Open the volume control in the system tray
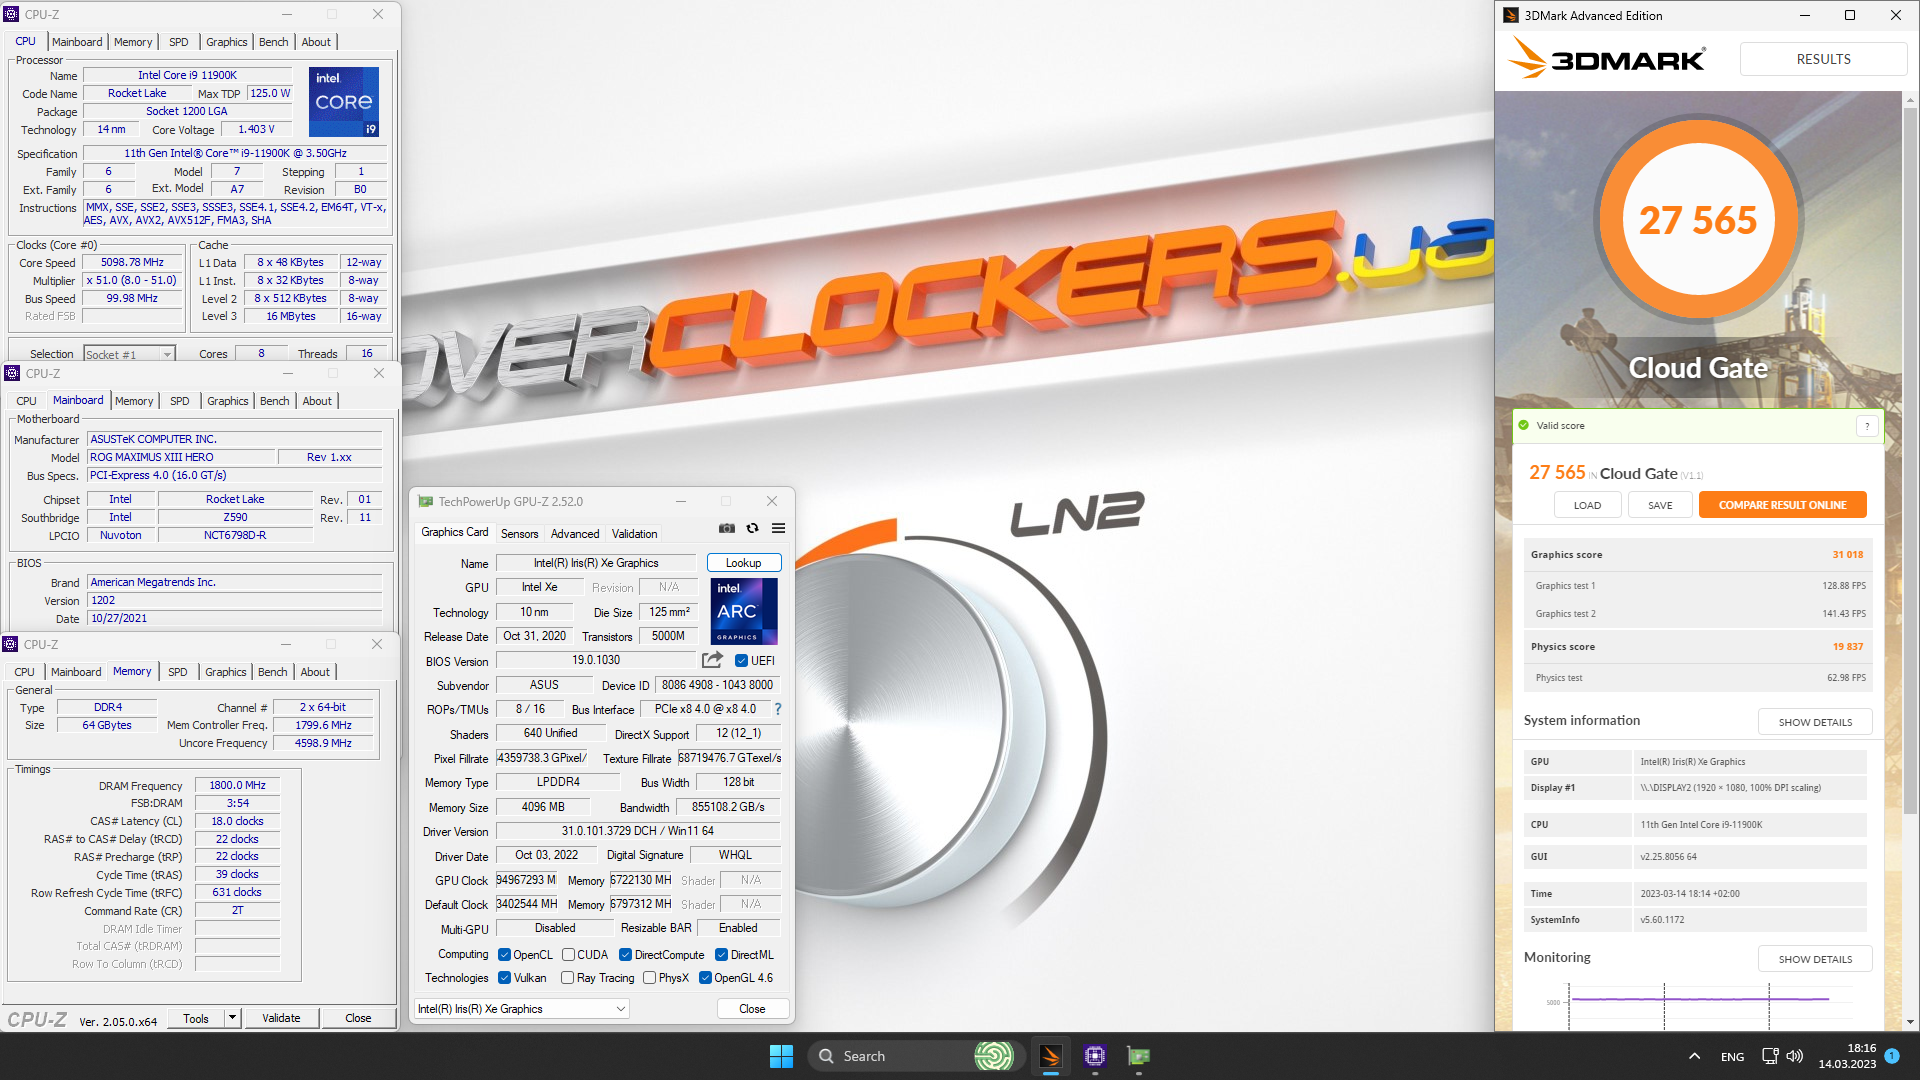Screen dimensions: 1920x1080 pyautogui.click(x=1795, y=1056)
